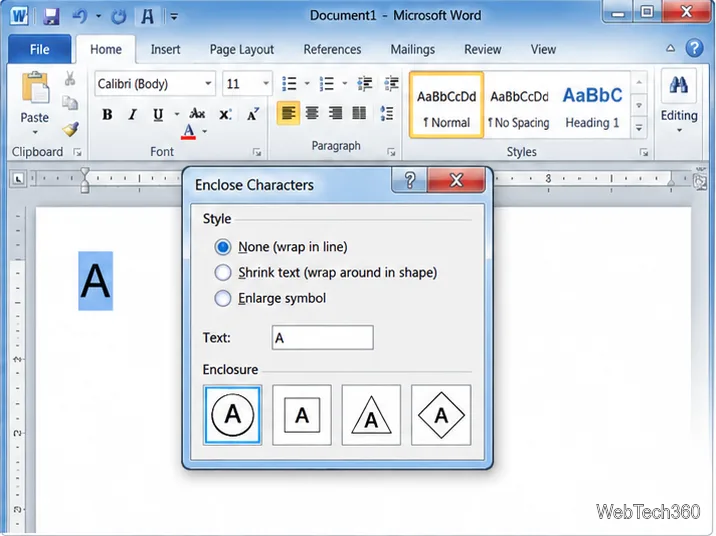
Task: Choose the triangle enclosure
Action: (x=371, y=415)
